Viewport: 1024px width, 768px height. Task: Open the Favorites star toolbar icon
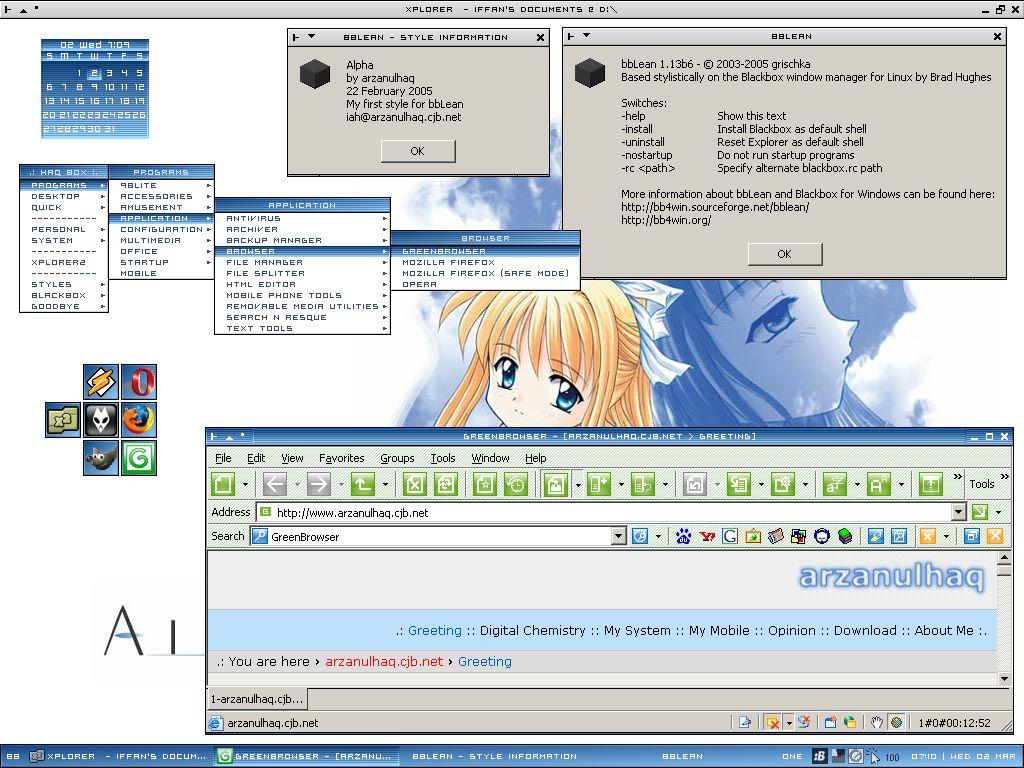coord(484,484)
